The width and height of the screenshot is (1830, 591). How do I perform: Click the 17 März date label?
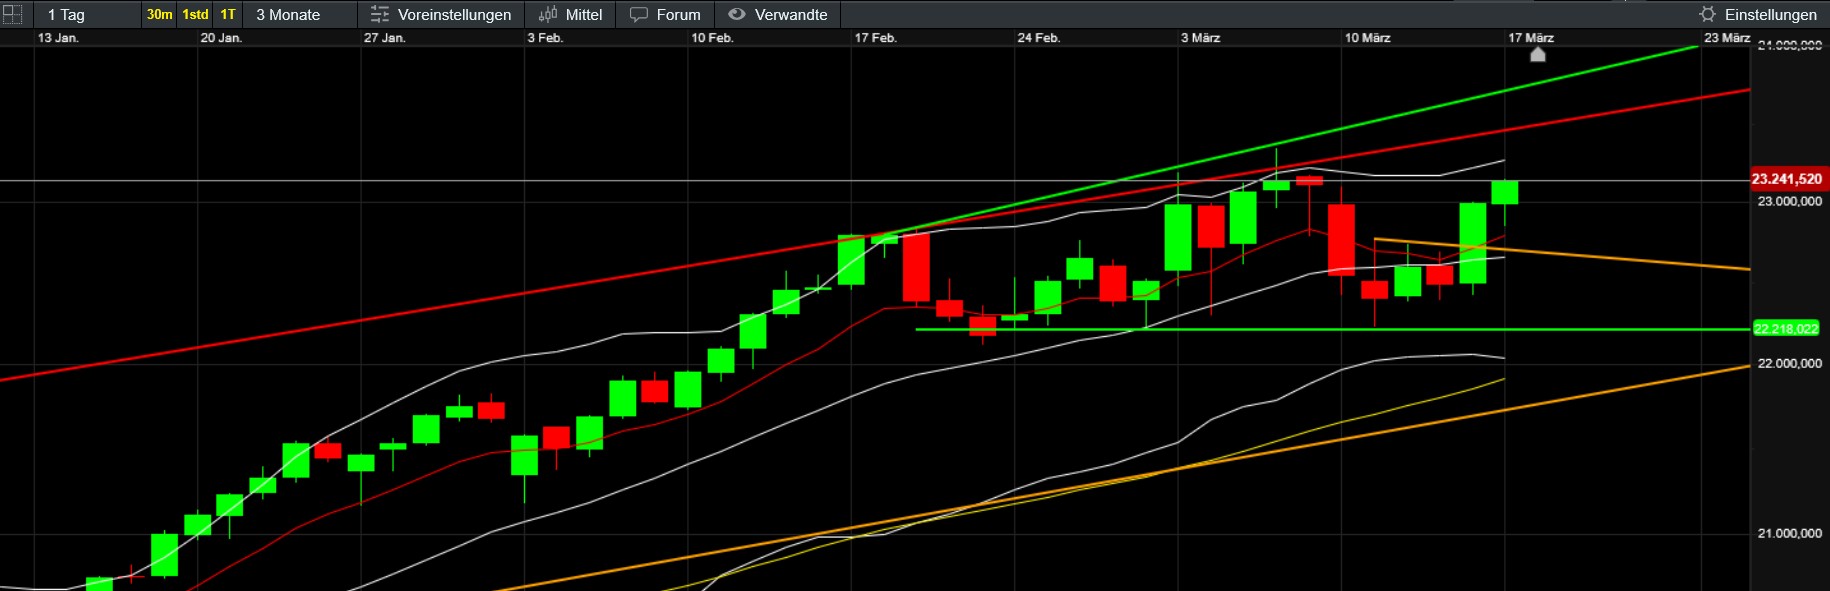1531,38
